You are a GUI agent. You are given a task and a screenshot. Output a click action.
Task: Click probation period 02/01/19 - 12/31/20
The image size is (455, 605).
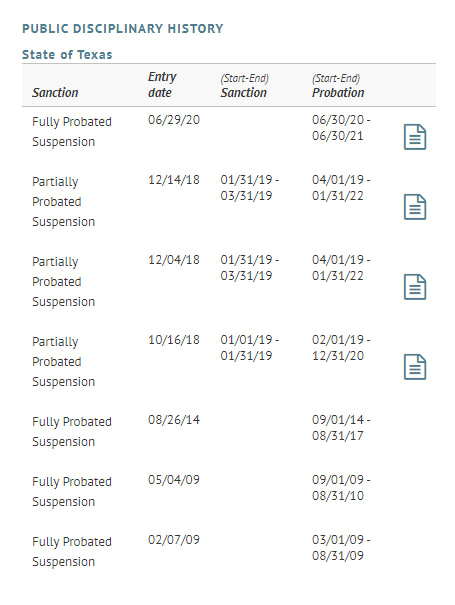pyautogui.click(x=341, y=348)
